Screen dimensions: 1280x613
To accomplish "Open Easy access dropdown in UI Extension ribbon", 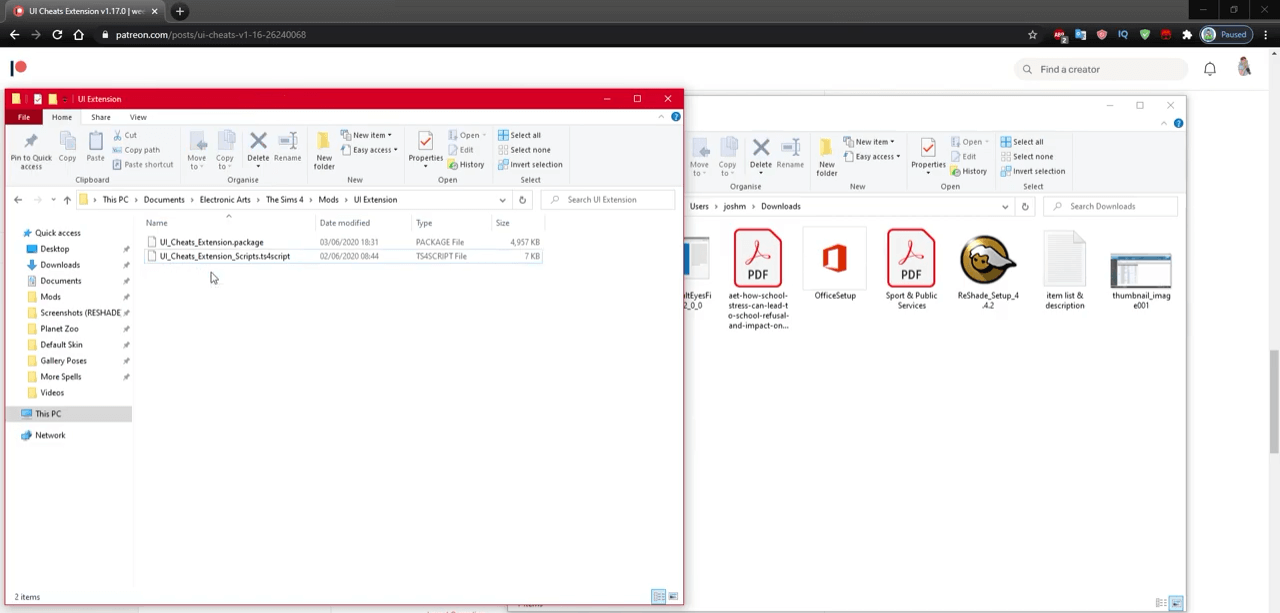I will pyautogui.click(x=369, y=150).
